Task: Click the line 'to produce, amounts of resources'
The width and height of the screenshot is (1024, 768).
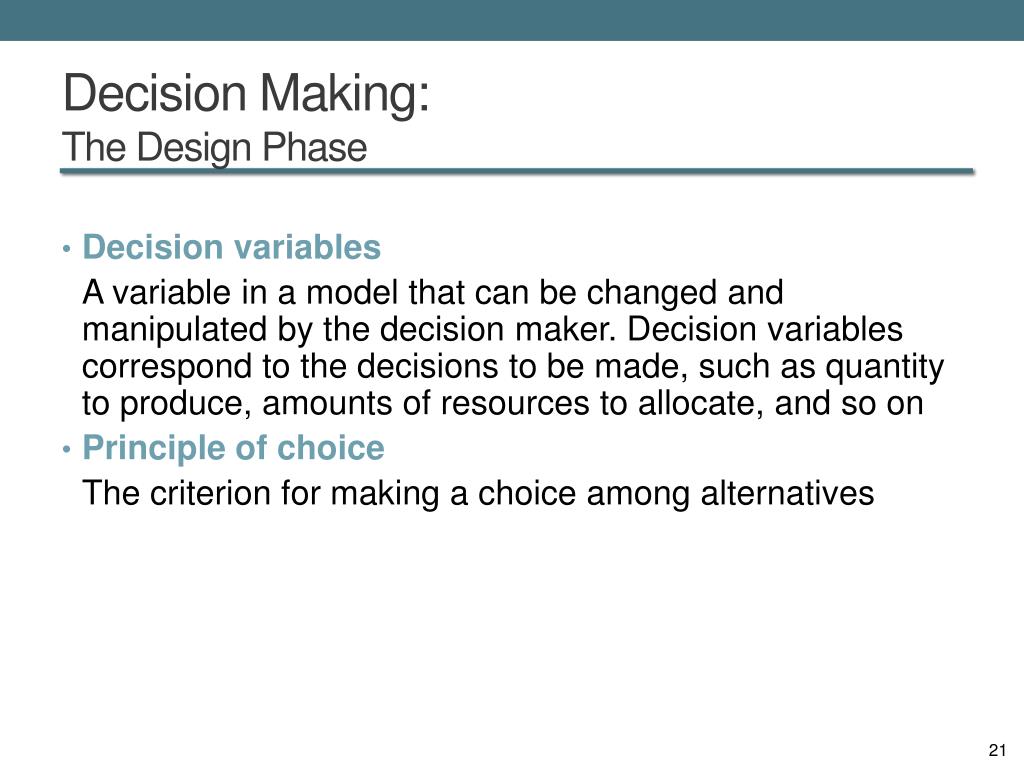Action: pyautogui.click(x=502, y=404)
